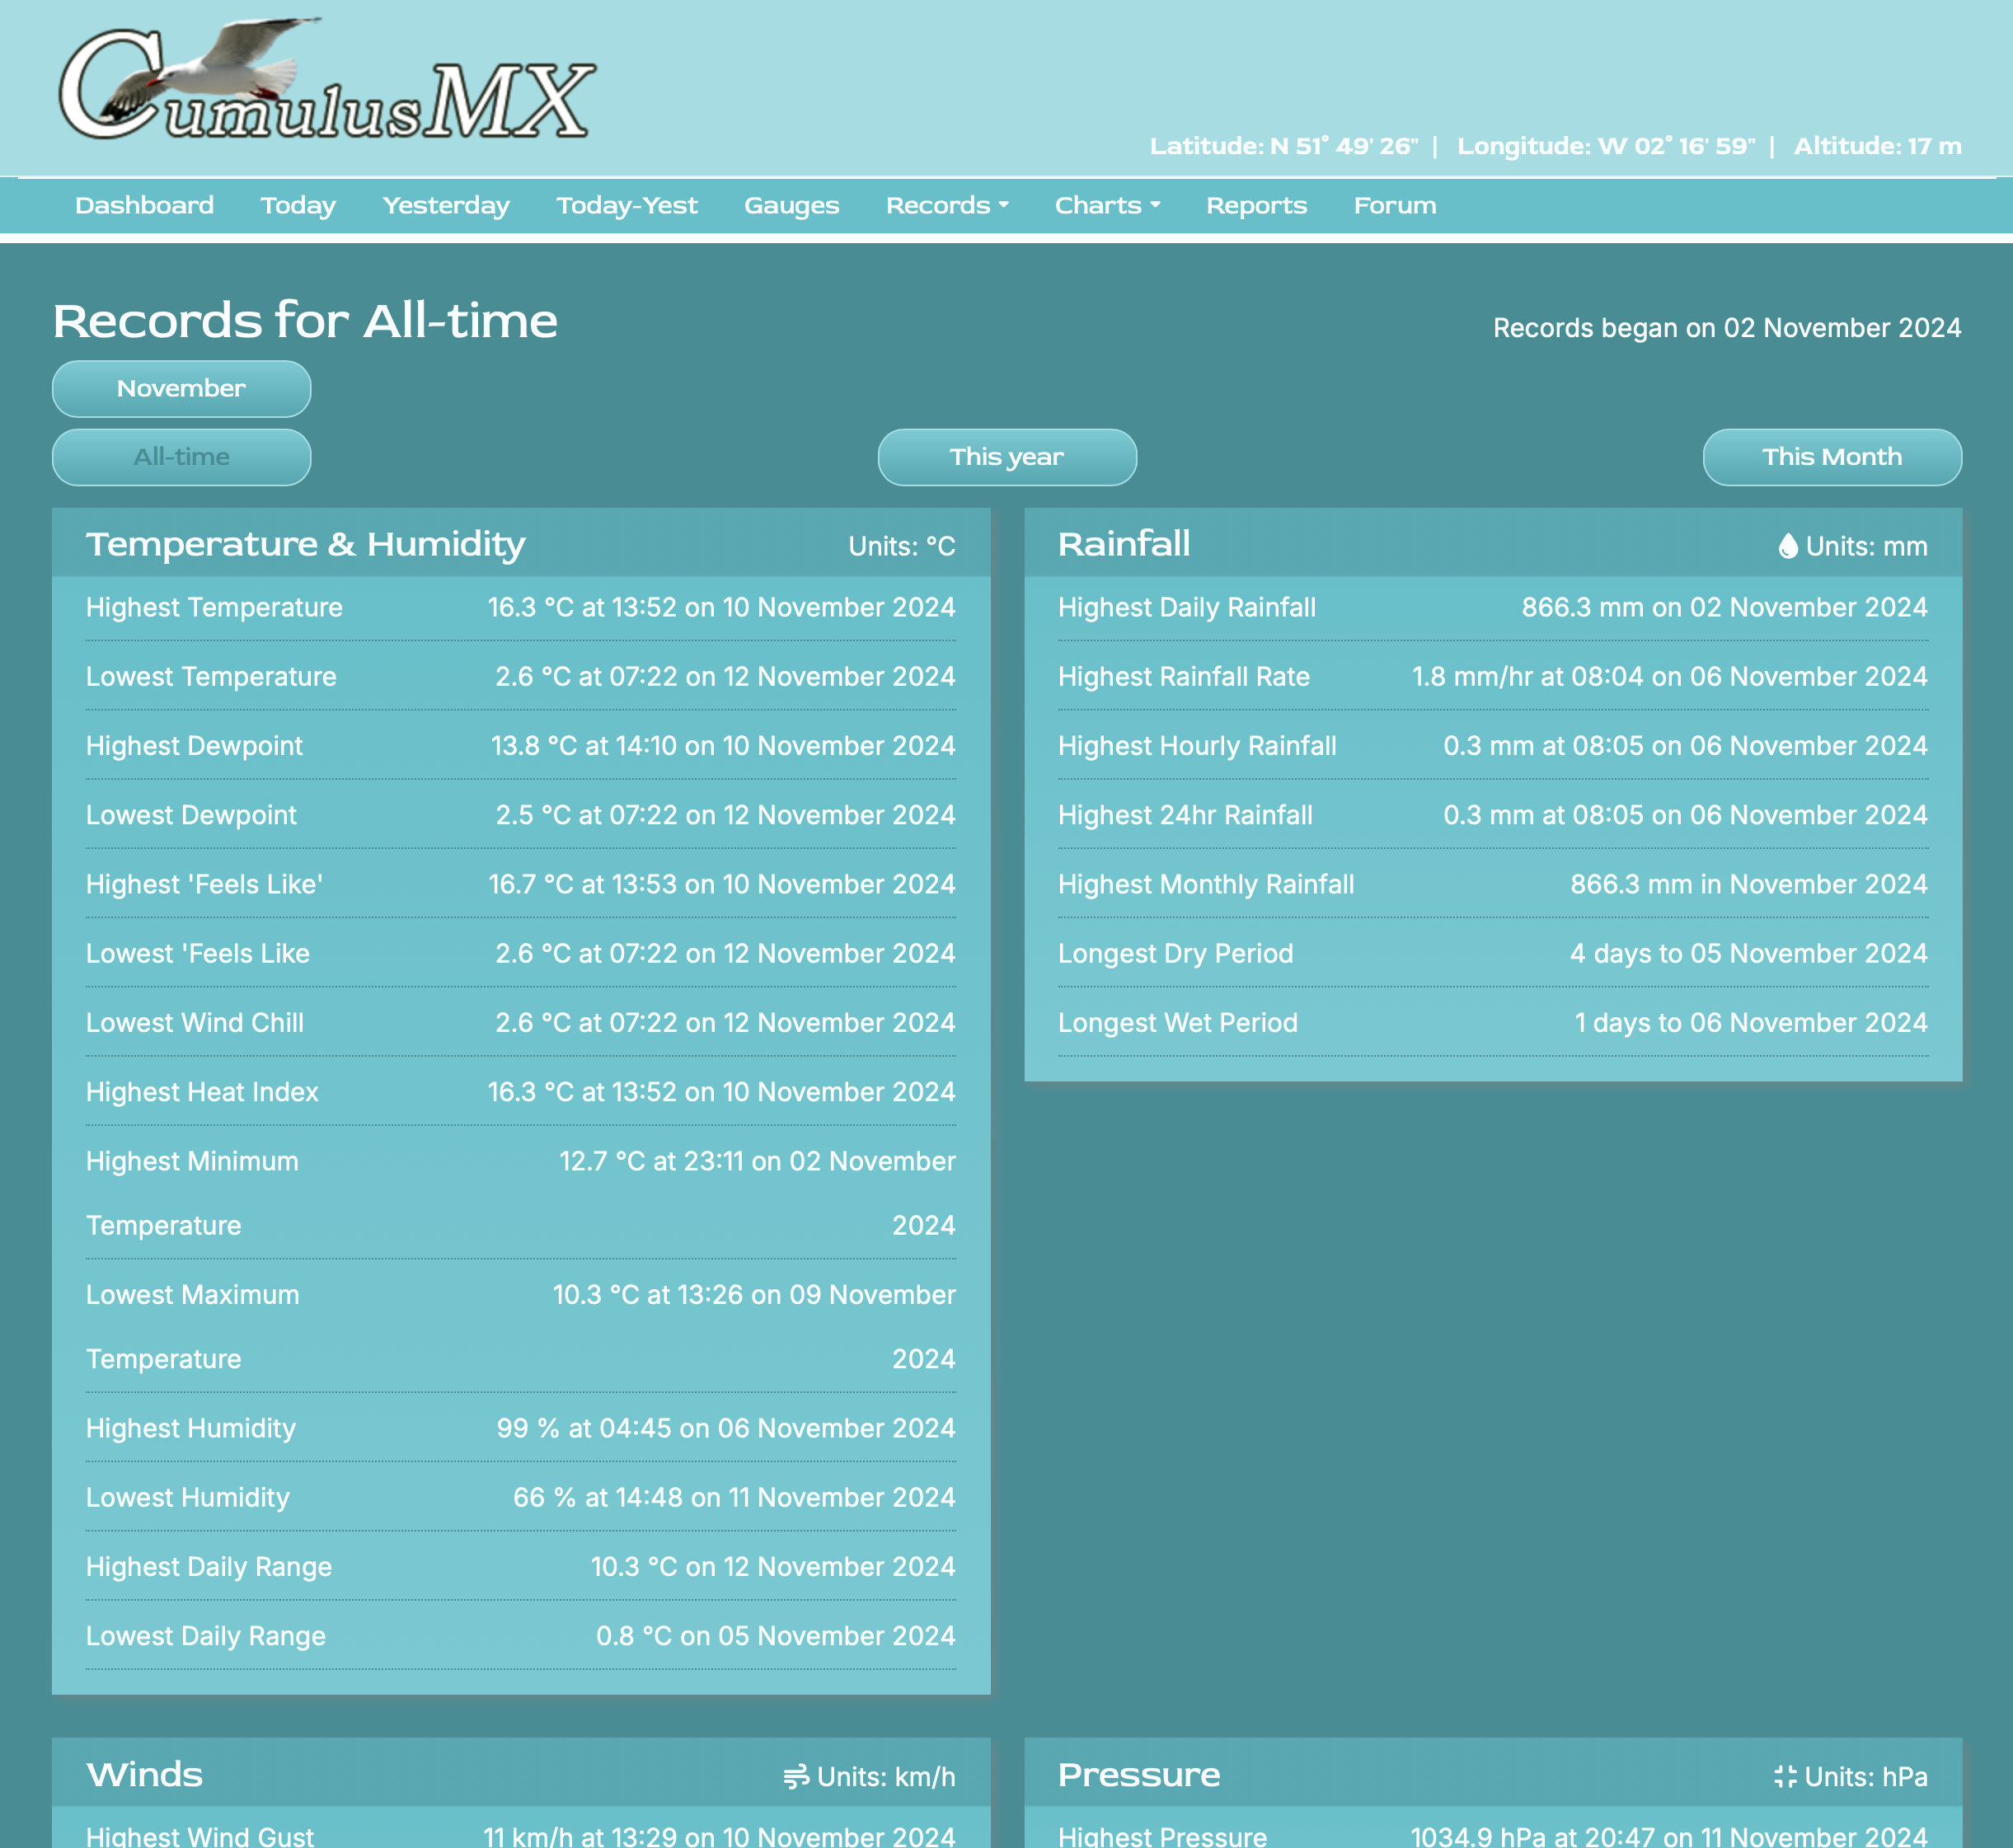Go to the Today page
The width and height of the screenshot is (2013, 1848).
click(x=298, y=205)
